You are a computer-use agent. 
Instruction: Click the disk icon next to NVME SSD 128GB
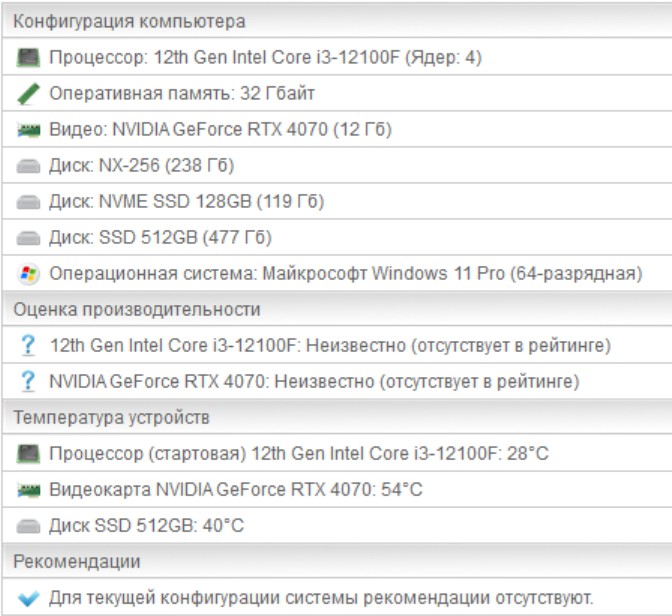pyautogui.click(x=28, y=202)
